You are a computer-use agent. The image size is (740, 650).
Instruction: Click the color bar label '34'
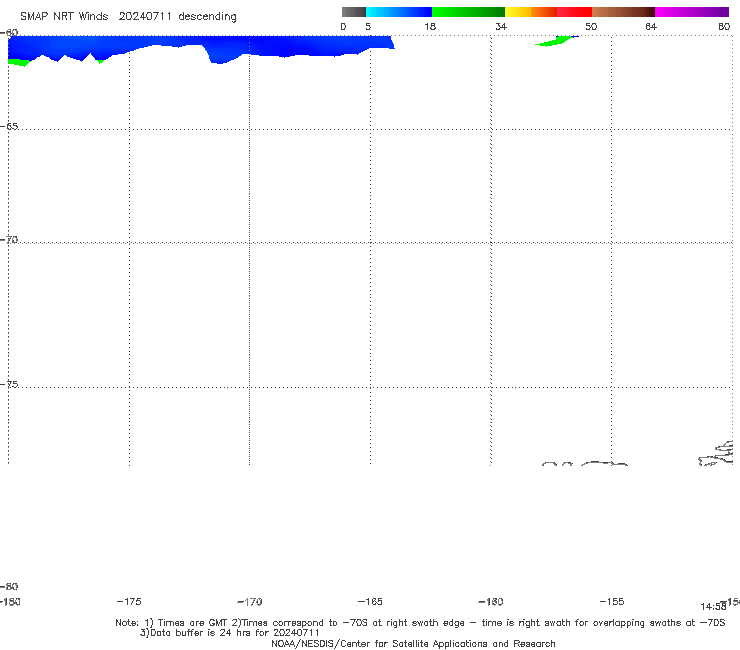point(501,26)
